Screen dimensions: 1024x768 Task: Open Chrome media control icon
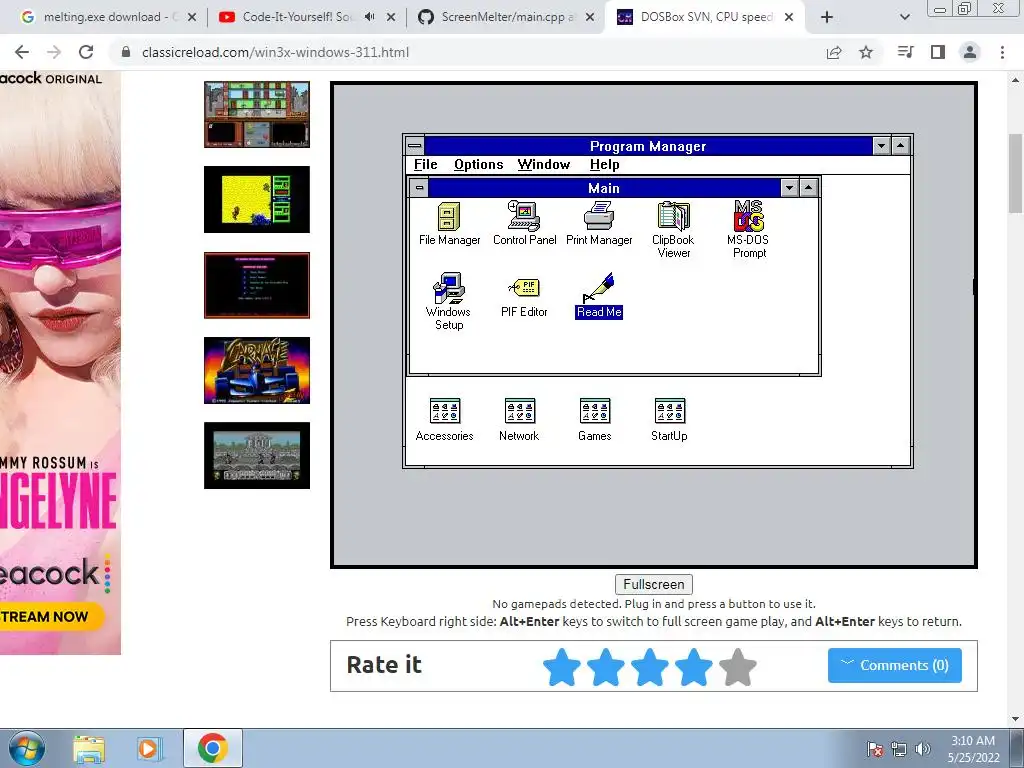pyautogui.click(x=906, y=52)
